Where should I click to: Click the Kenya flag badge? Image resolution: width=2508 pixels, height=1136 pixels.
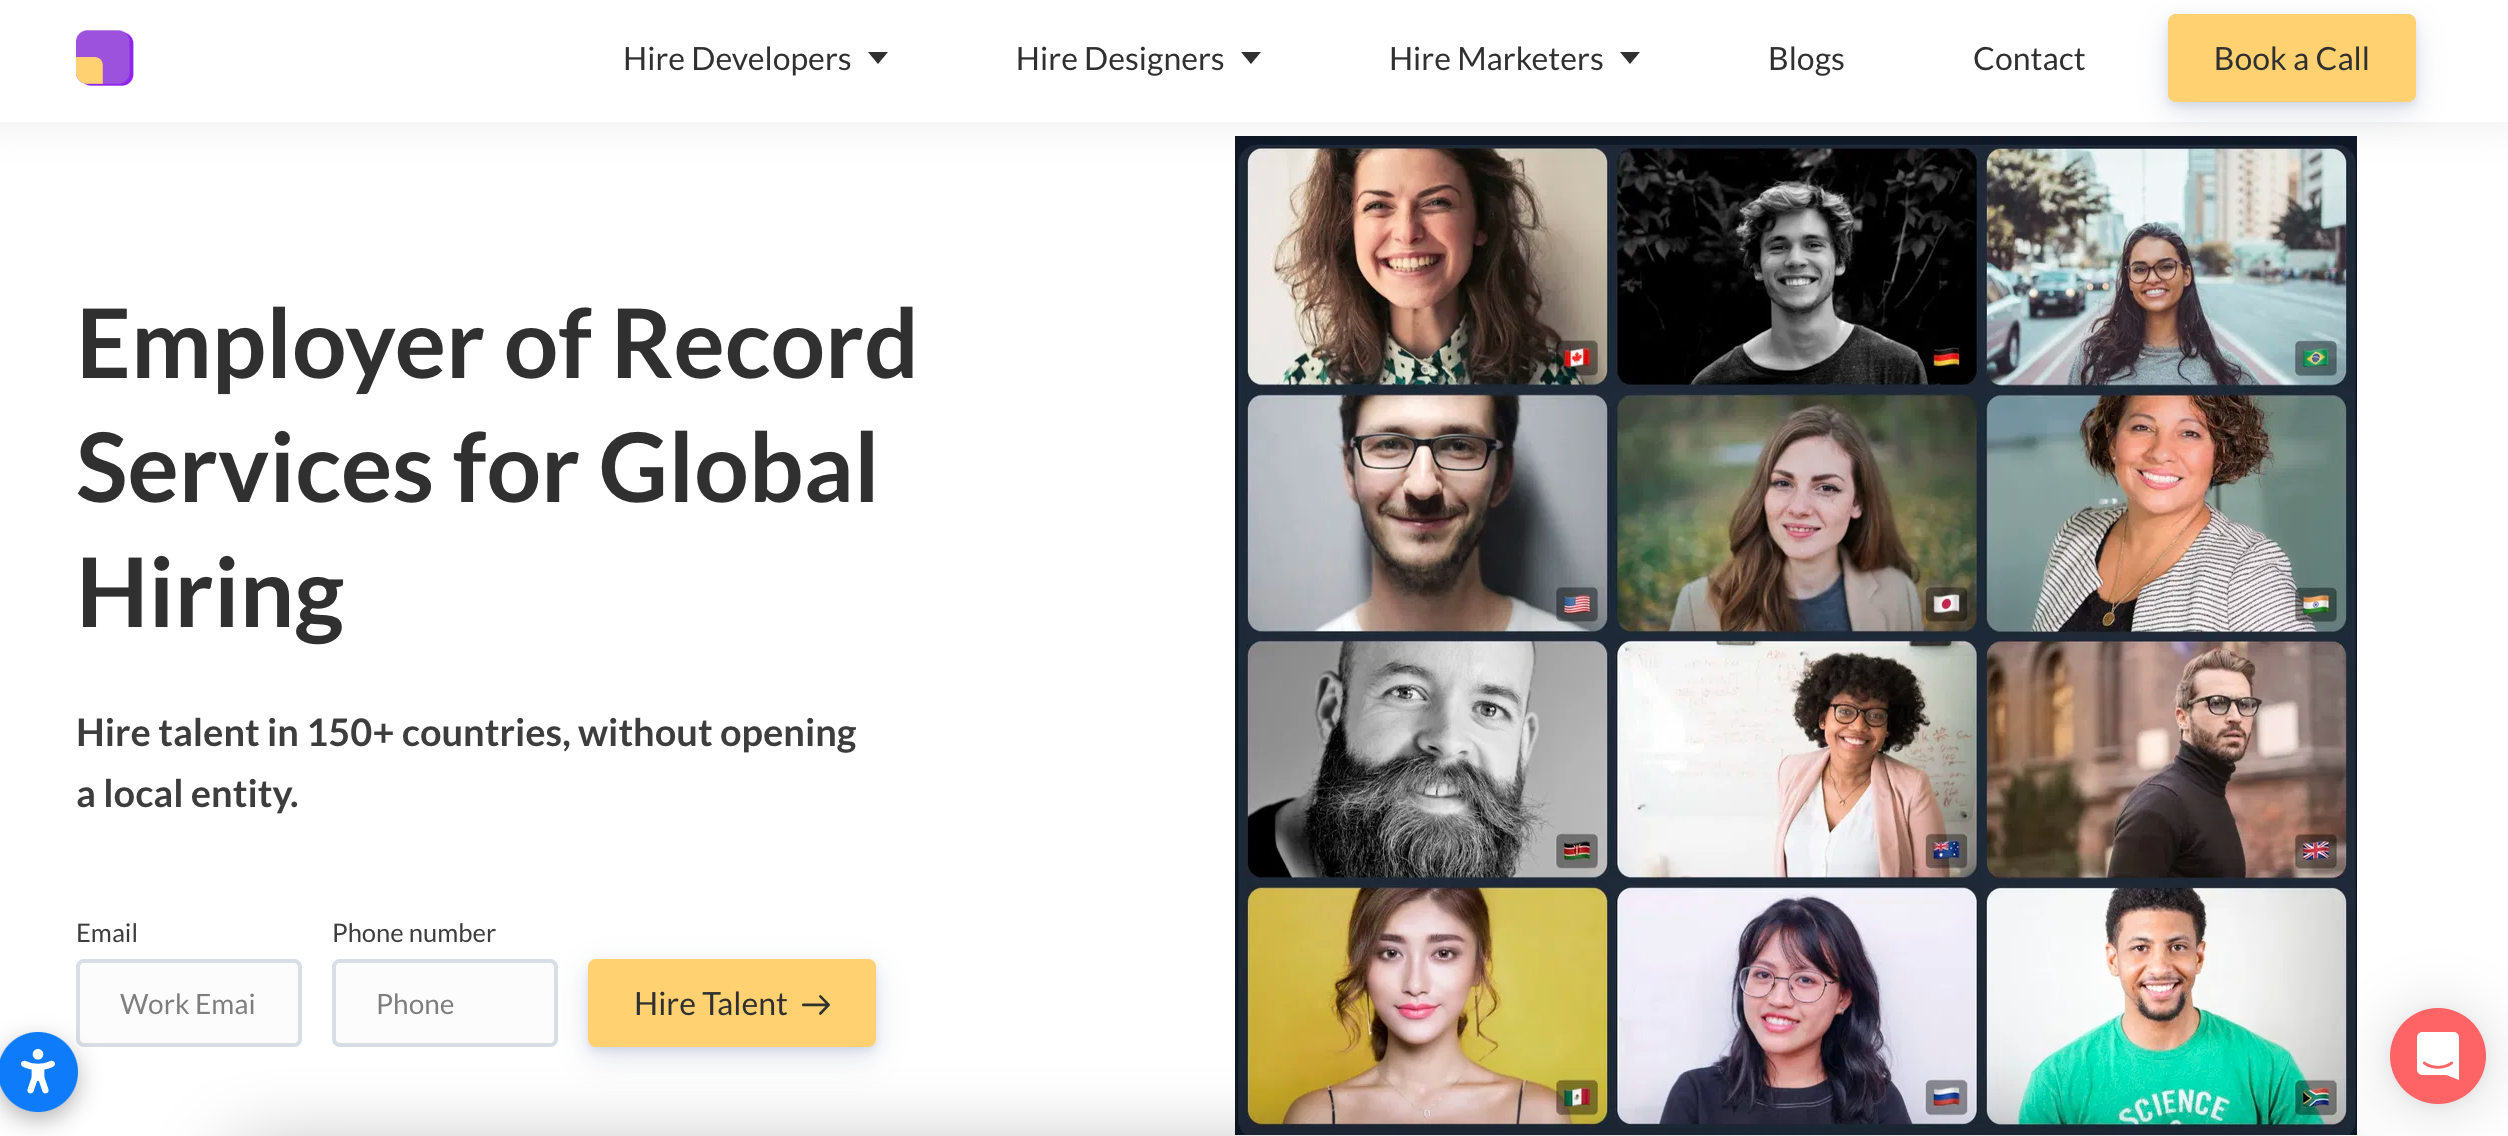coord(1577,850)
